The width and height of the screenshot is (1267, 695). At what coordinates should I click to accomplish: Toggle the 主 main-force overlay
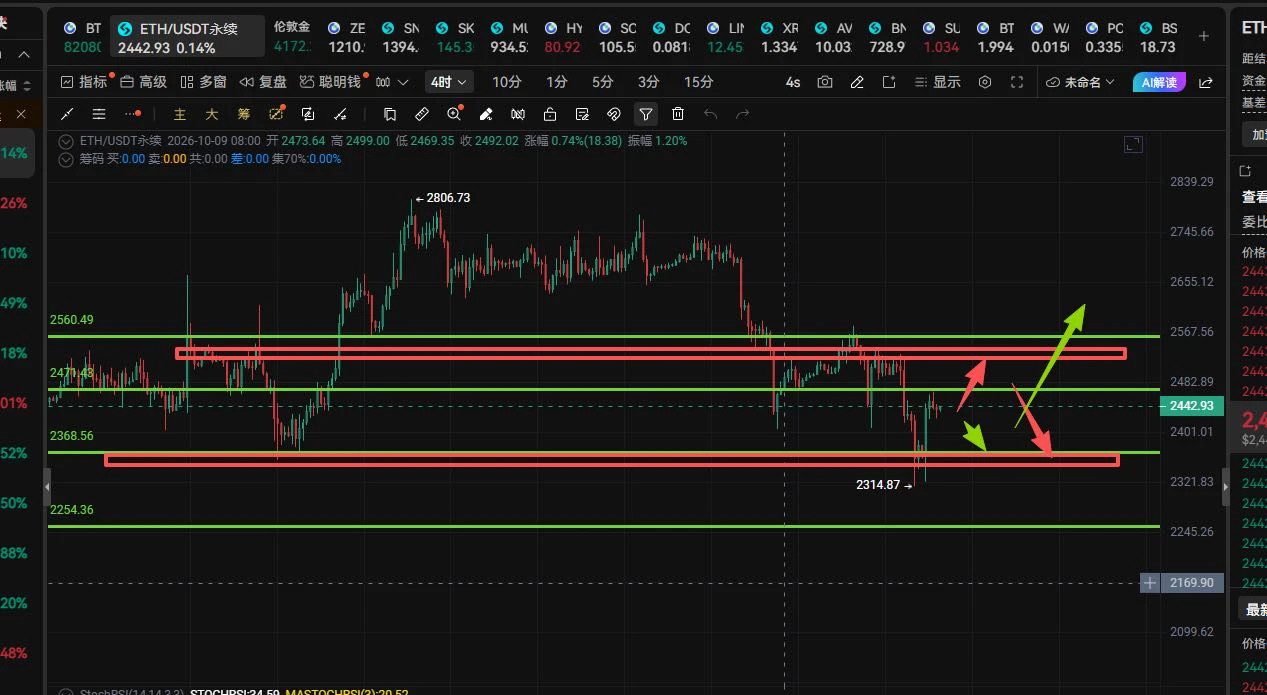point(180,114)
